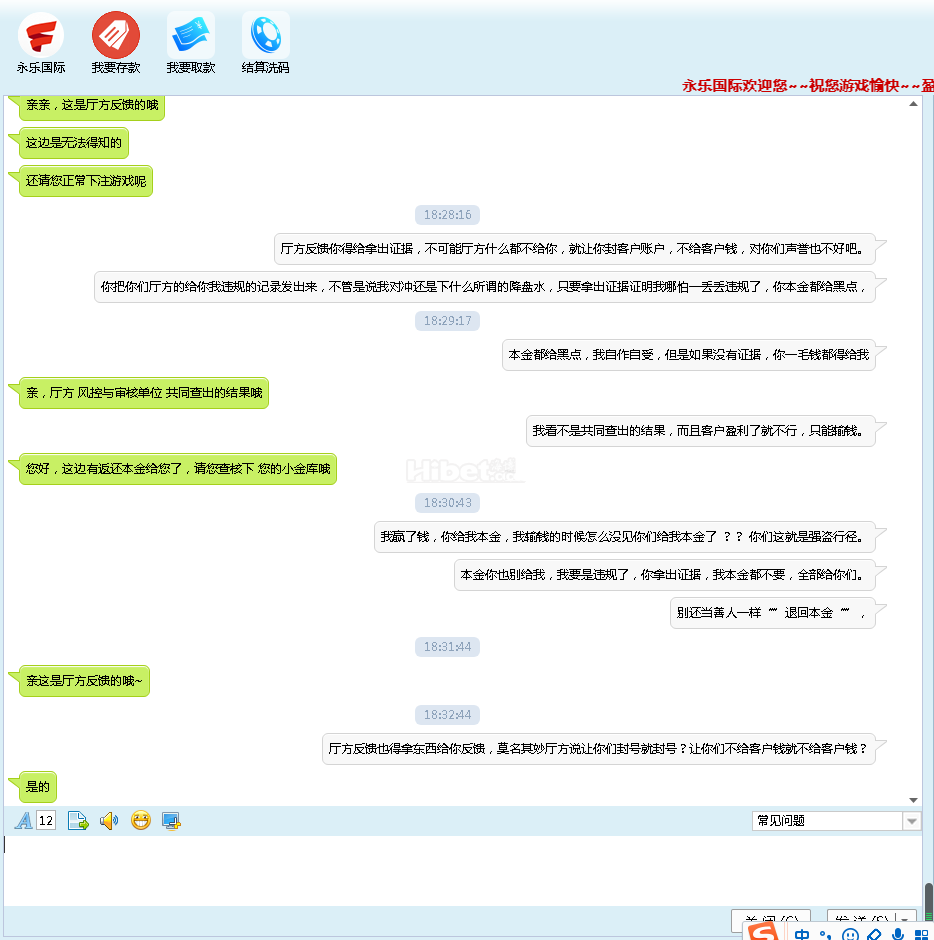Click the chat message '是的' bubble
Screen dimensions: 934x940
(x=38, y=787)
